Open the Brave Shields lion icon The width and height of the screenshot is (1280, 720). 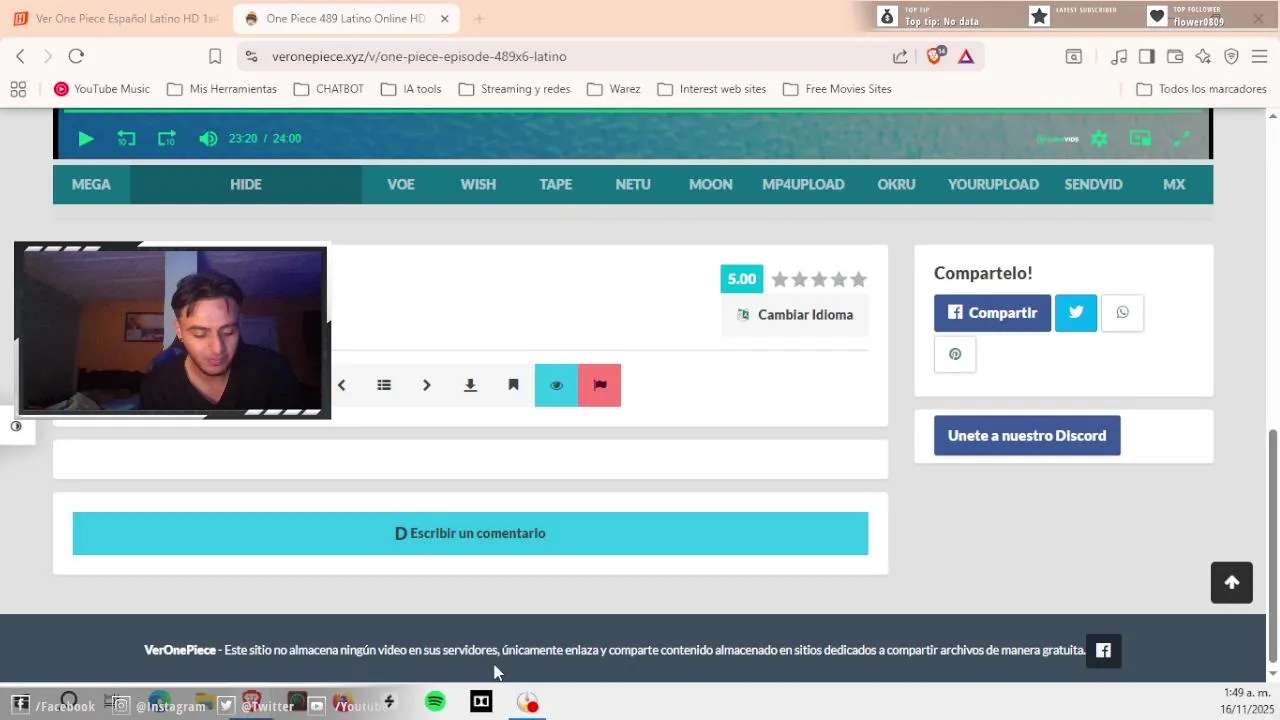coord(935,56)
